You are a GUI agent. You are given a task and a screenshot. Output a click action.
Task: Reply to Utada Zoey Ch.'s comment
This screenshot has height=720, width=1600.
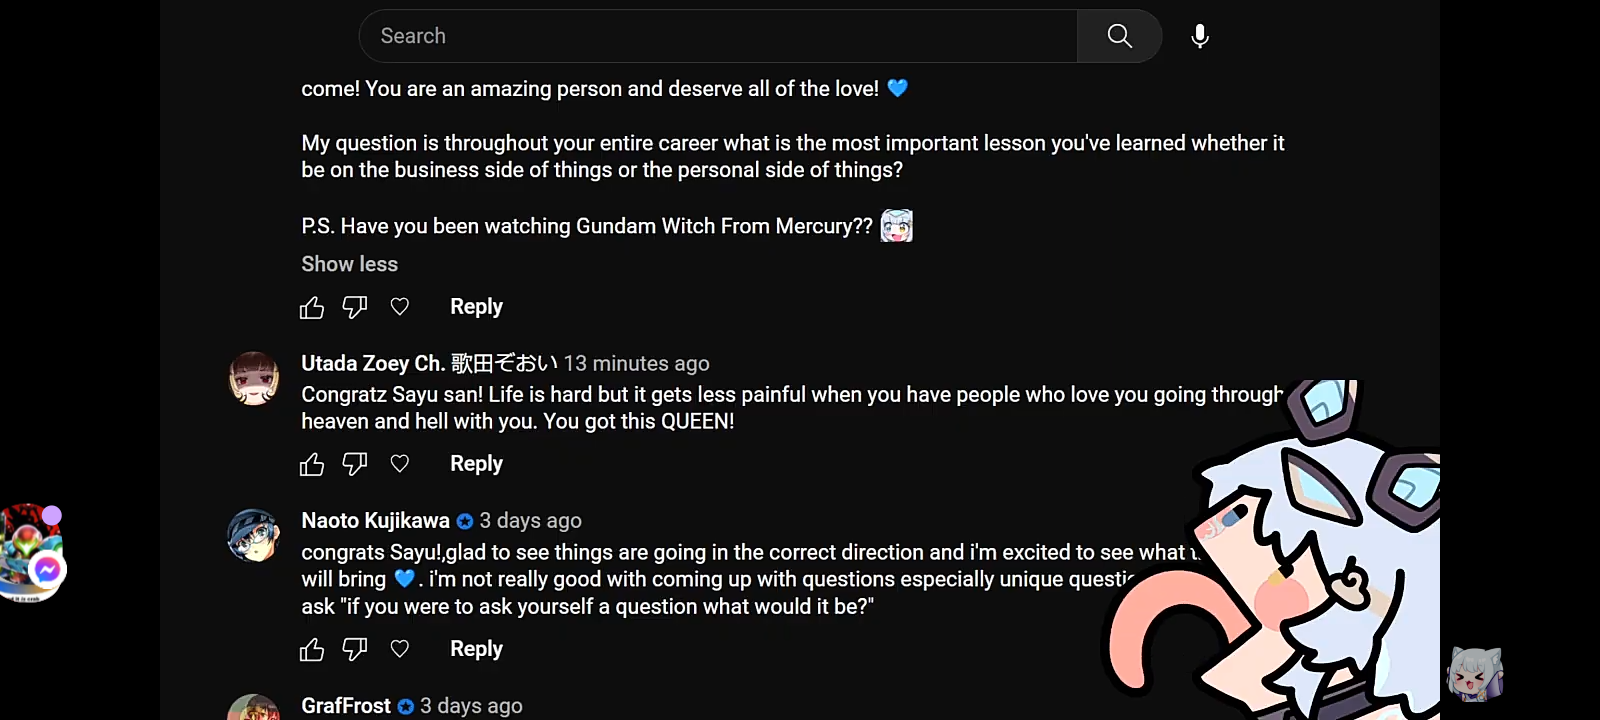pyautogui.click(x=476, y=464)
